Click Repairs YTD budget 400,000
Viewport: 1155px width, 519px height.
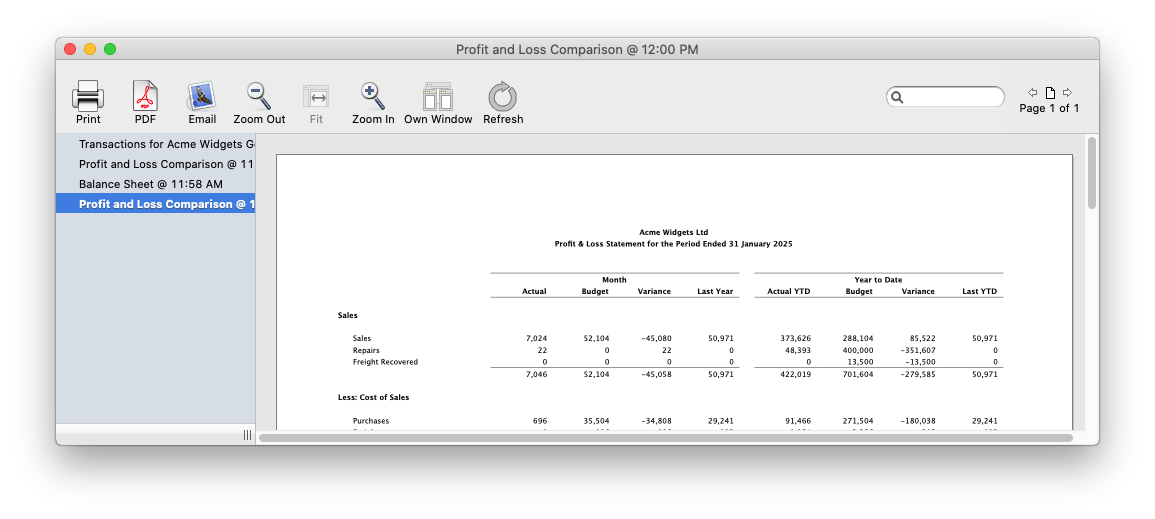coord(858,350)
